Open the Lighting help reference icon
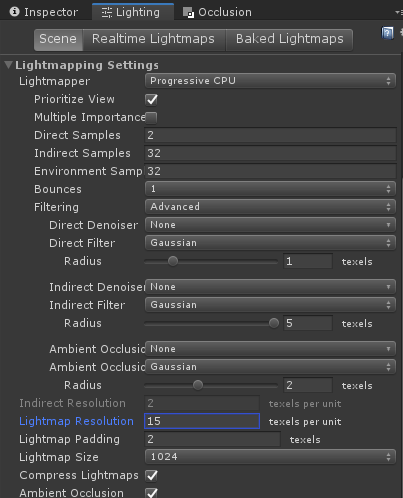403x498 pixels. 387,33
